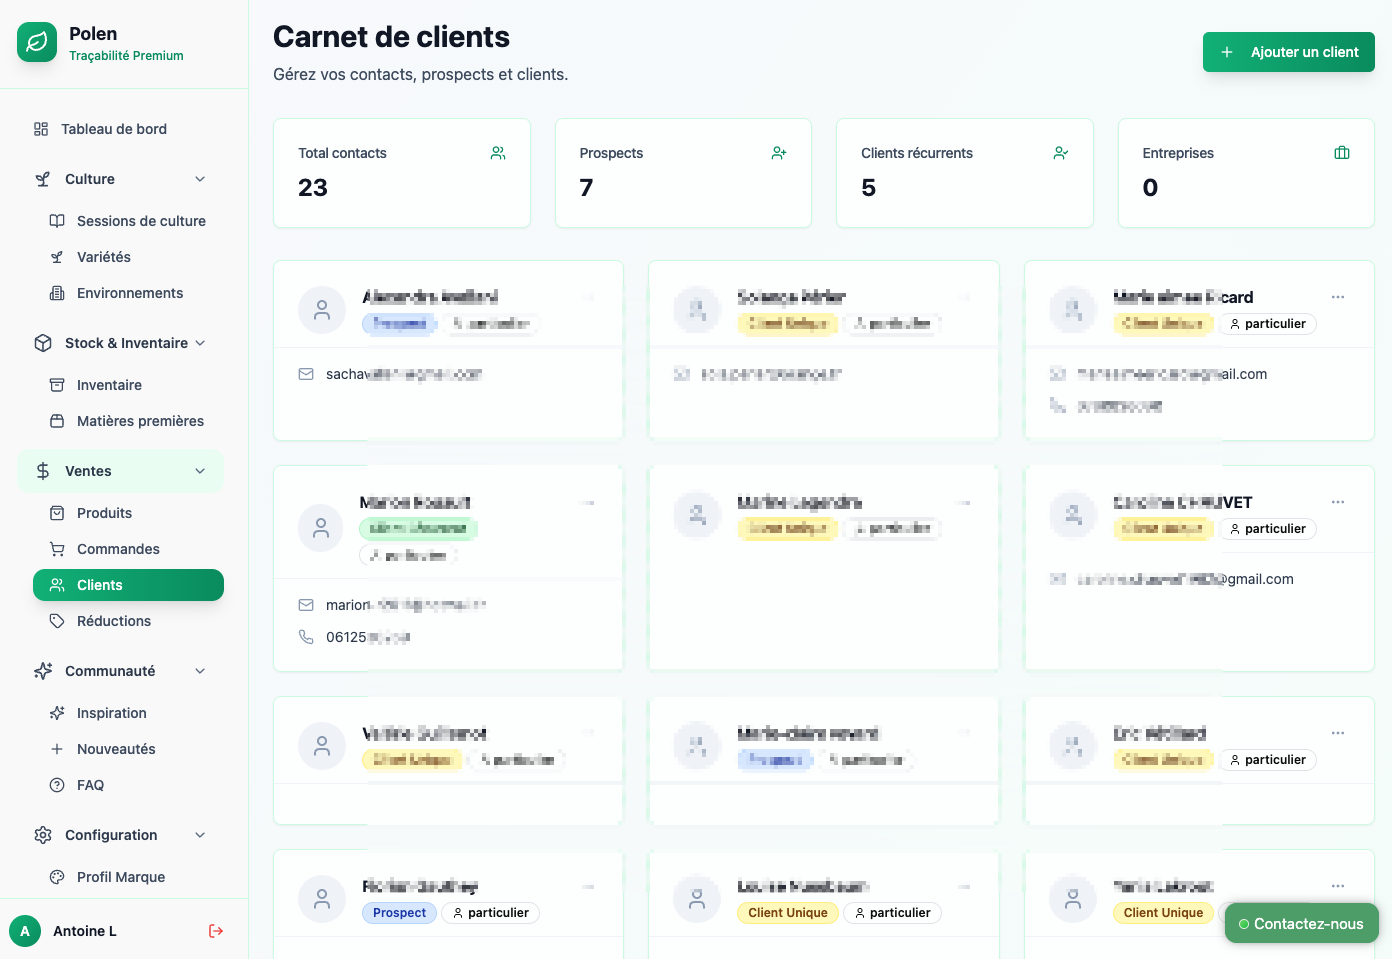Click the Total contacts value 23
Viewport: 1392px width, 959px height.
(x=313, y=188)
